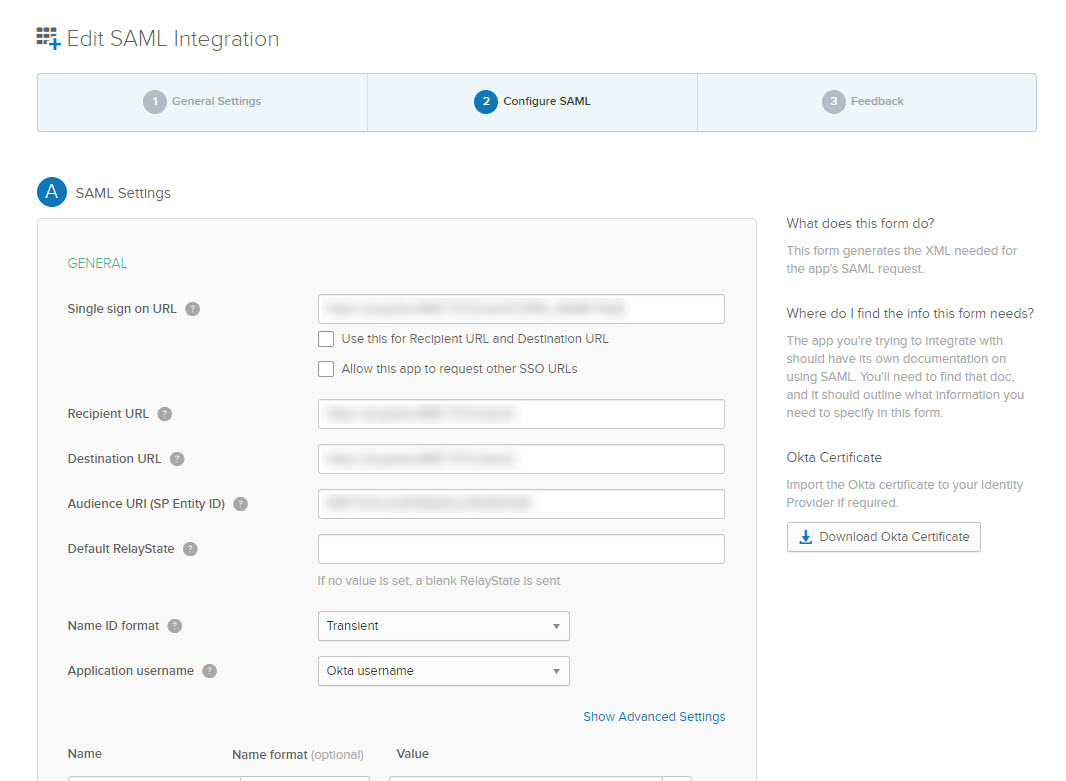Screen dimensions: 1066x781
Task: Select the Configure SAML step
Action: point(533,102)
